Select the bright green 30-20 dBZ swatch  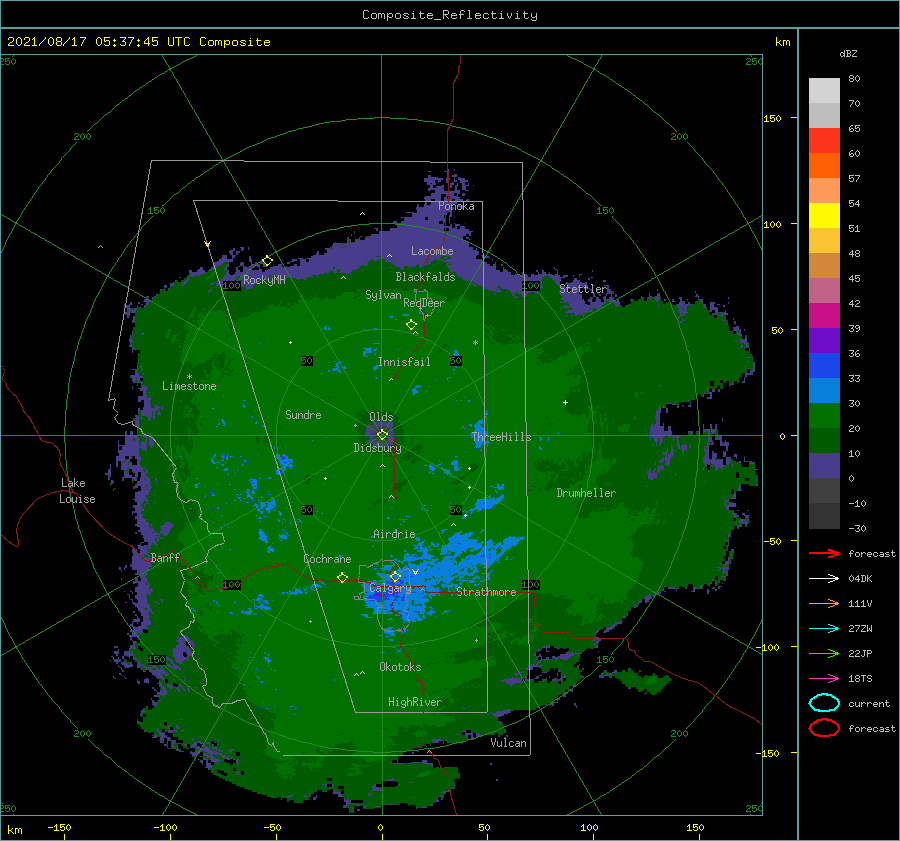[x=824, y=416]
